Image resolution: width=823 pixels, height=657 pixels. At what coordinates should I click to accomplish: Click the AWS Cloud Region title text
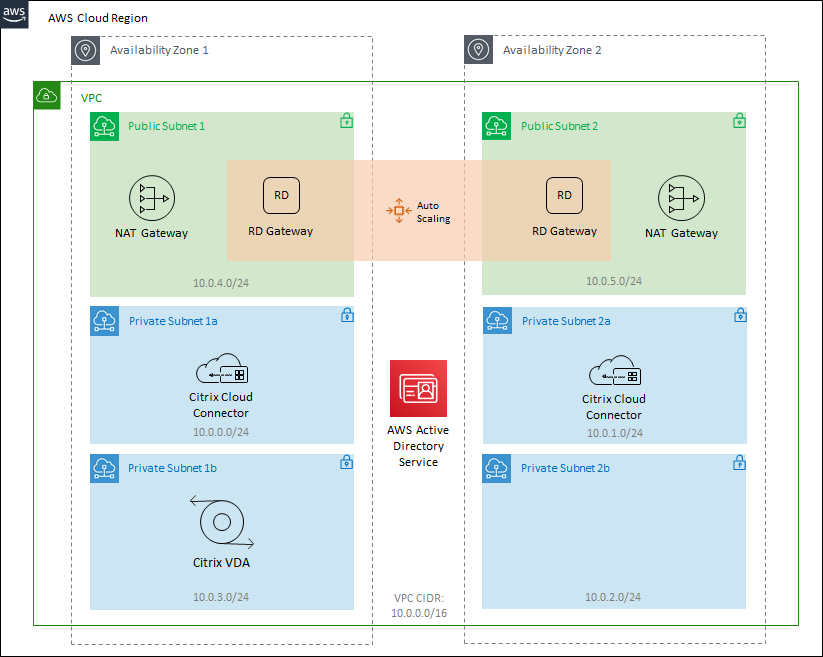[x=98, y=19]
